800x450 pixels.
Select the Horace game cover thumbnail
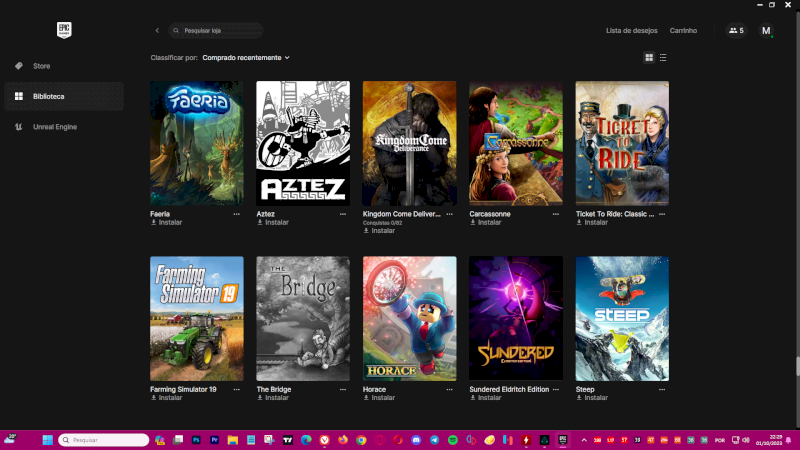[x=409, y=318]
